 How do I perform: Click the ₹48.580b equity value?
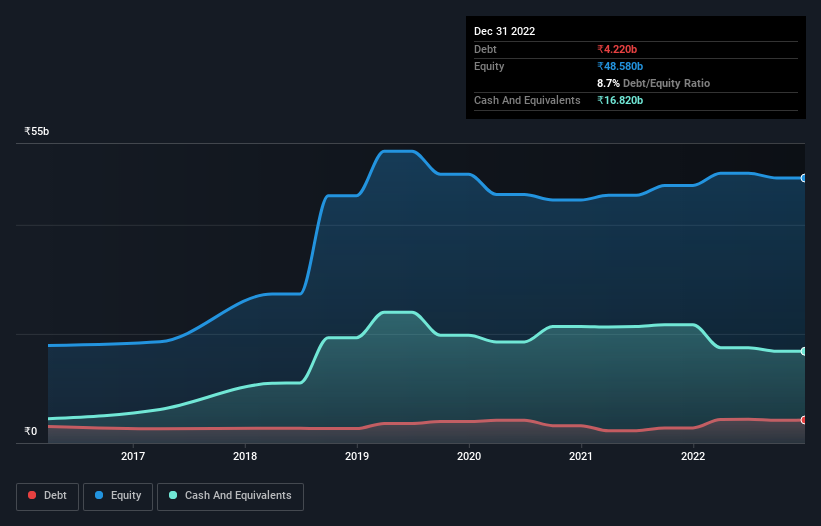(620, 66)
